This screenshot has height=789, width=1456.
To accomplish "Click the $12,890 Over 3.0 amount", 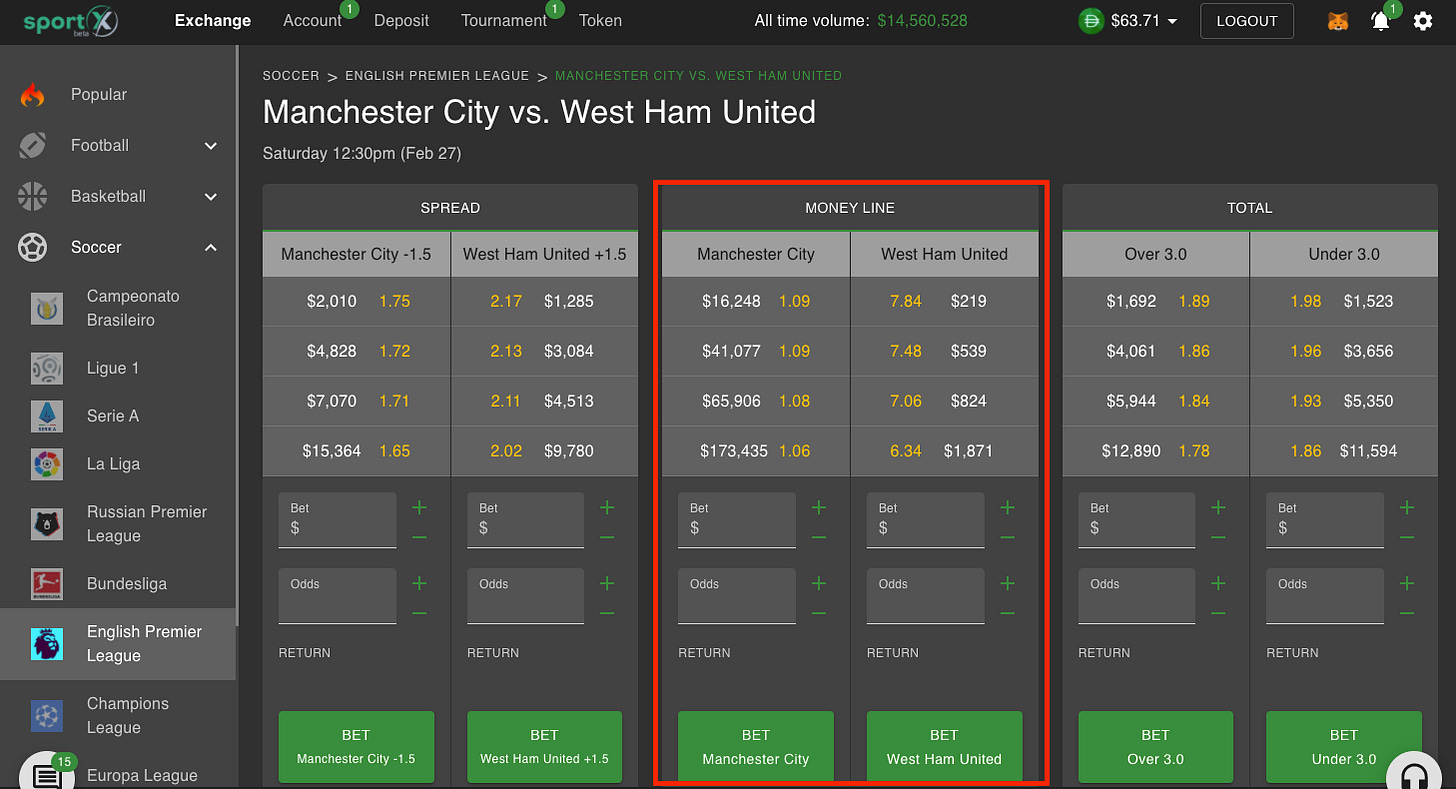I will click(1131, 451).
